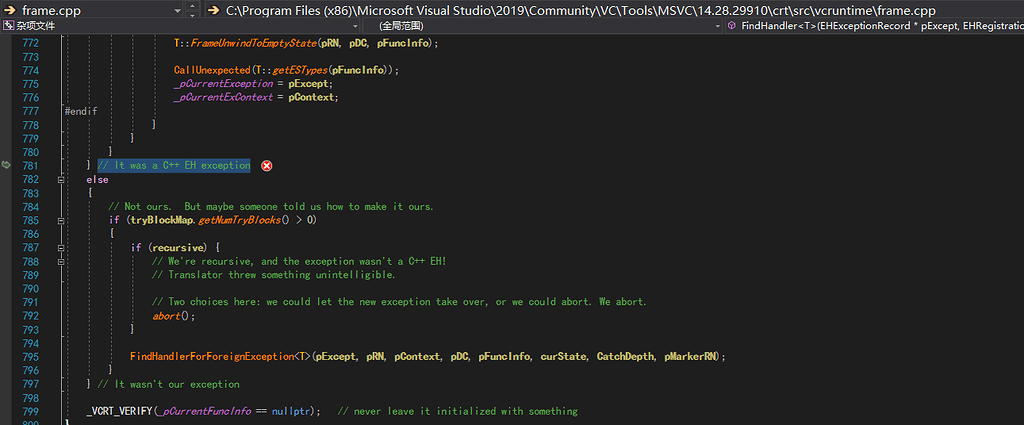Click the orange arrow before the file path
The image size is (1024, 425).
click(x=213, y=10)
